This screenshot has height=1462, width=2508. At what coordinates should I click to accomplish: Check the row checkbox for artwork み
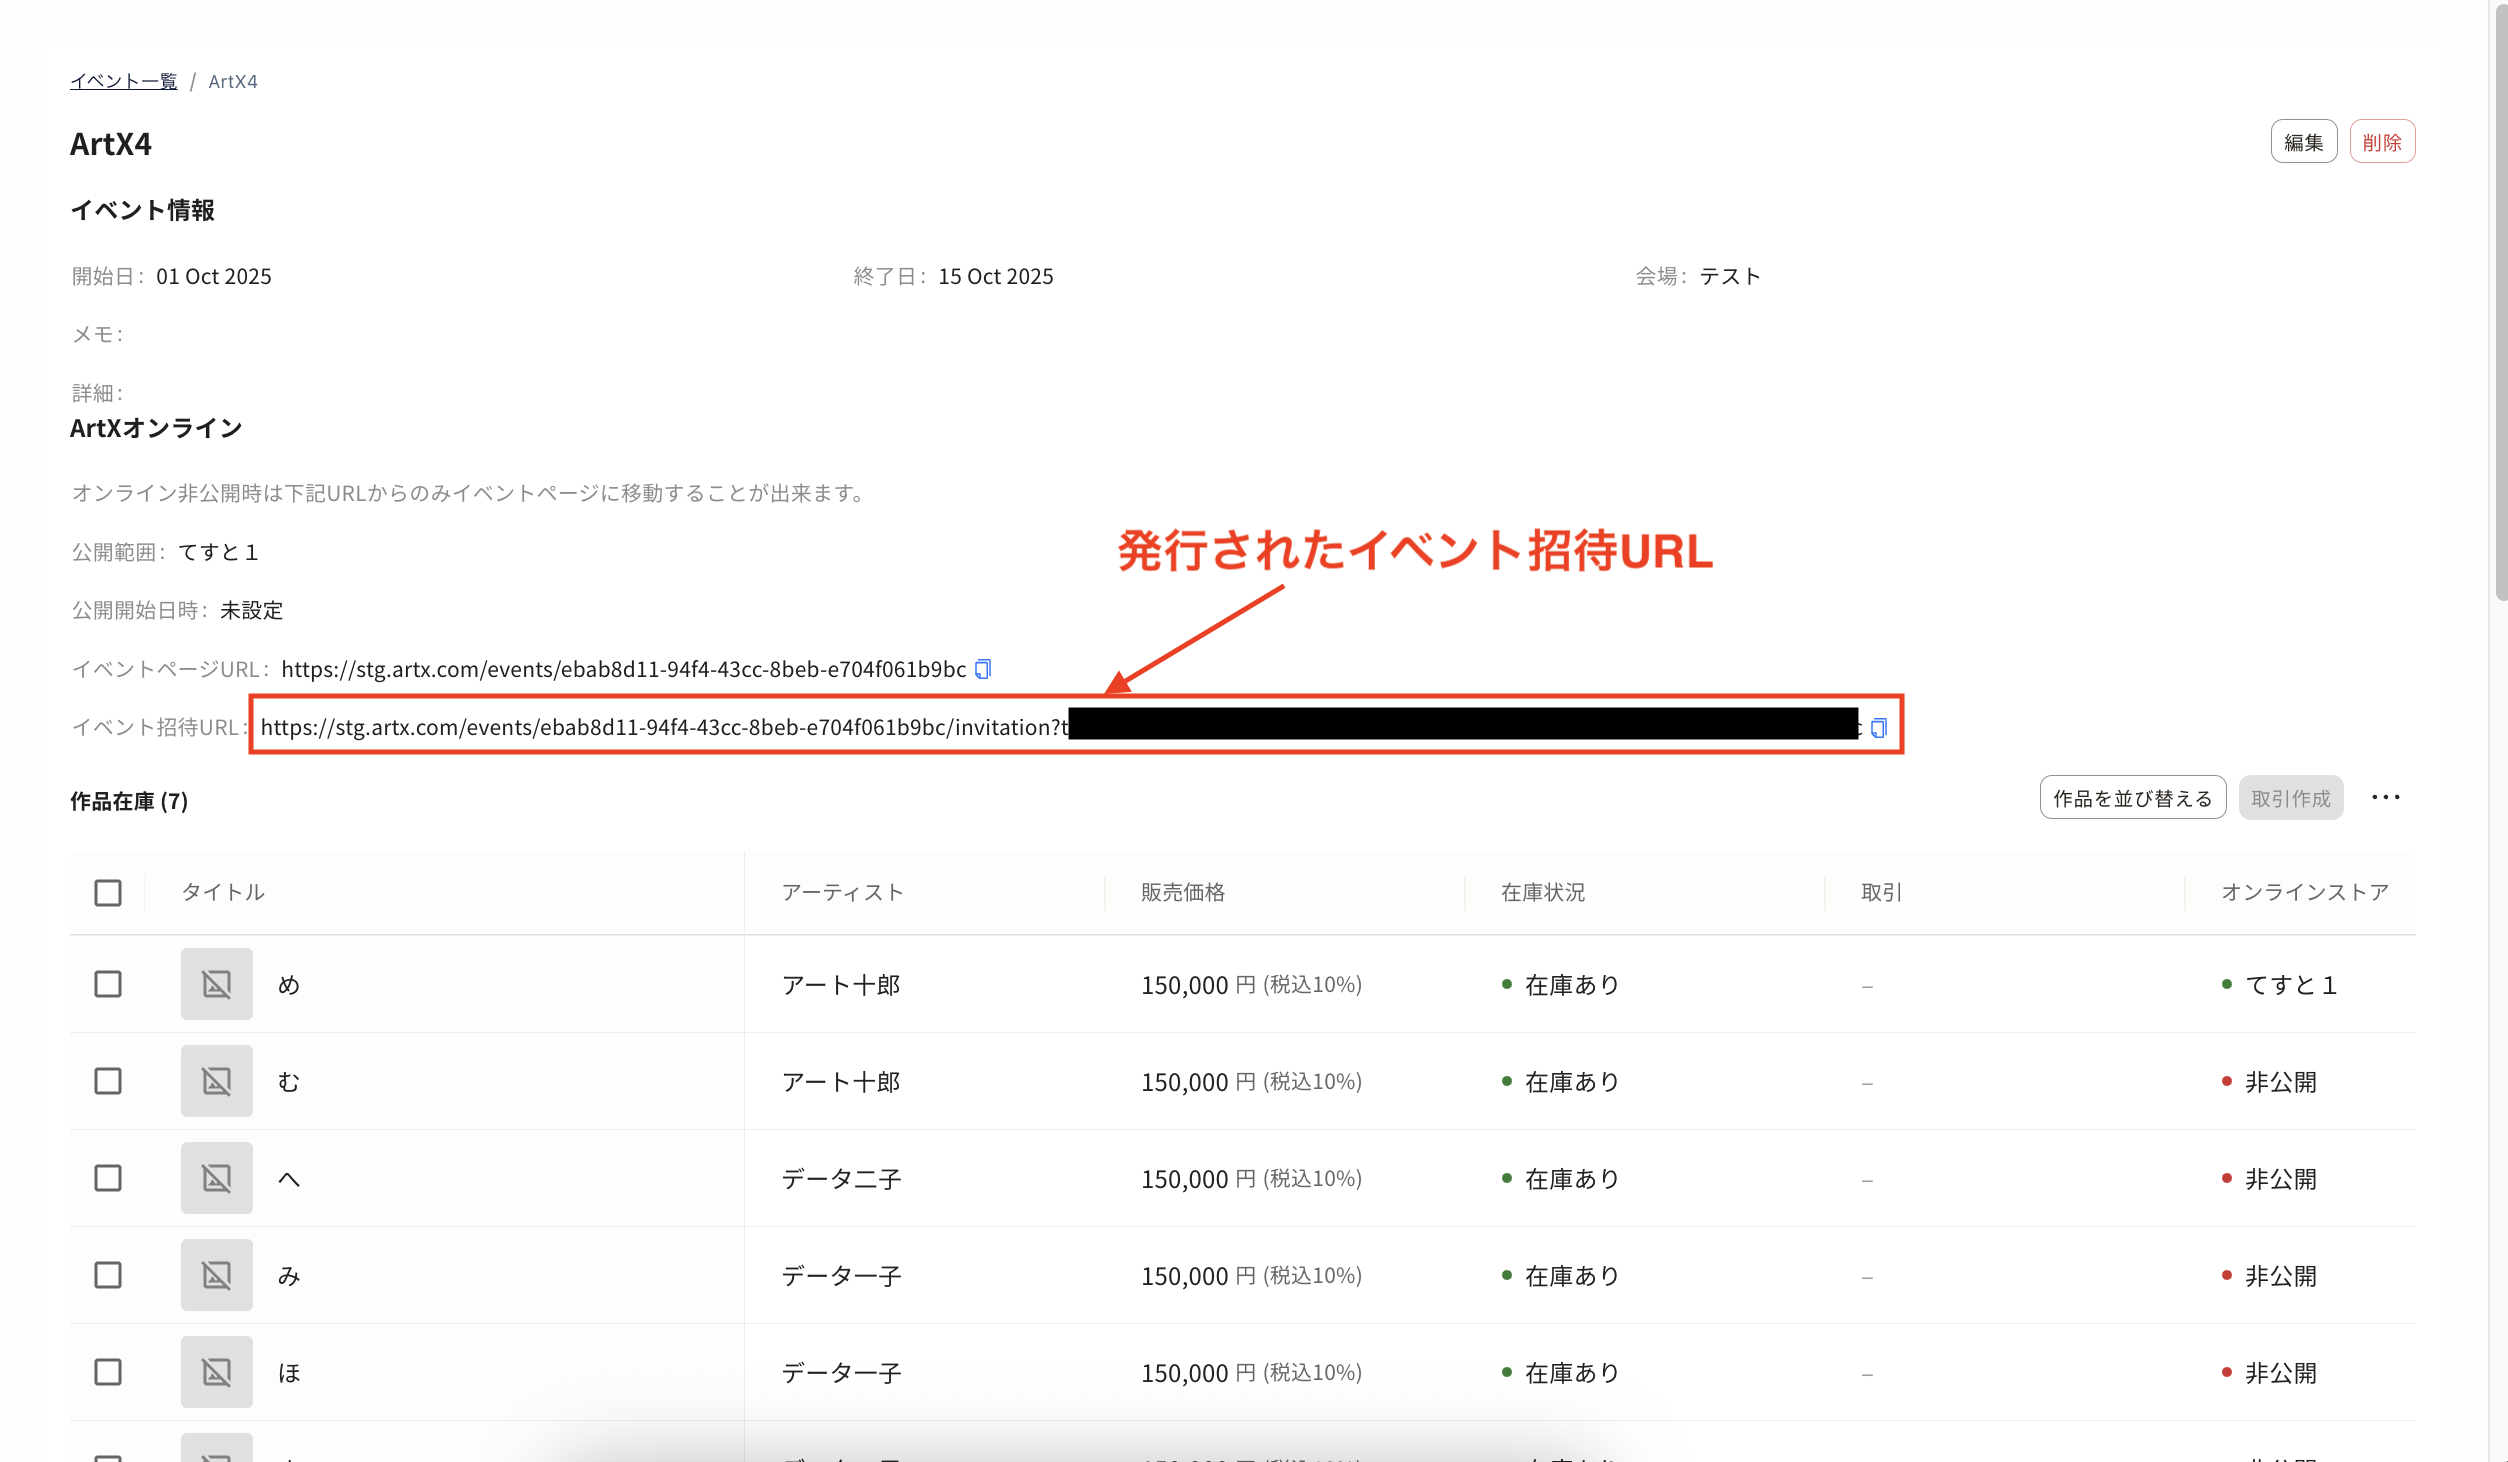(x=107, y=1274)
